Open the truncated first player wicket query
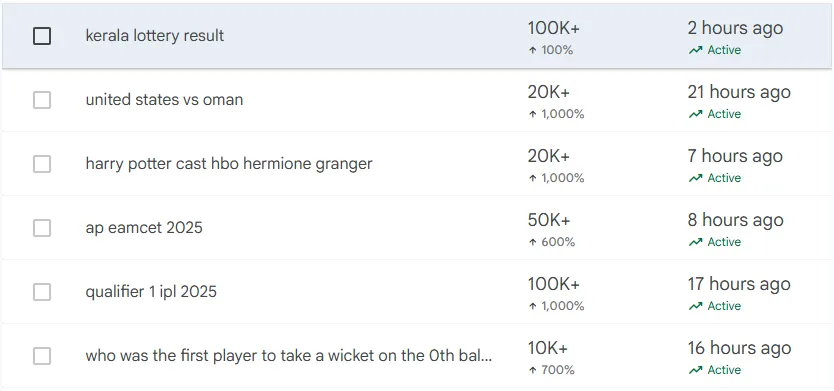This screenshot has height=391, width=834. [x=289, y=355]
